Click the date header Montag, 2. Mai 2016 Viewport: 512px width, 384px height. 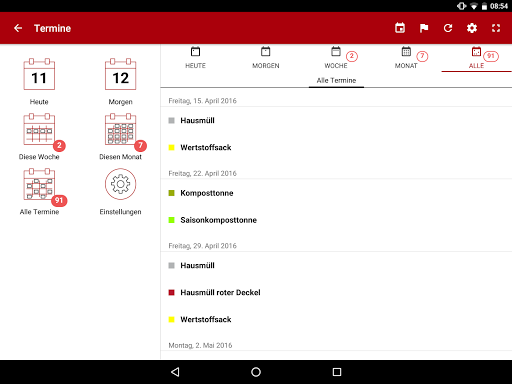coord(200,345)
